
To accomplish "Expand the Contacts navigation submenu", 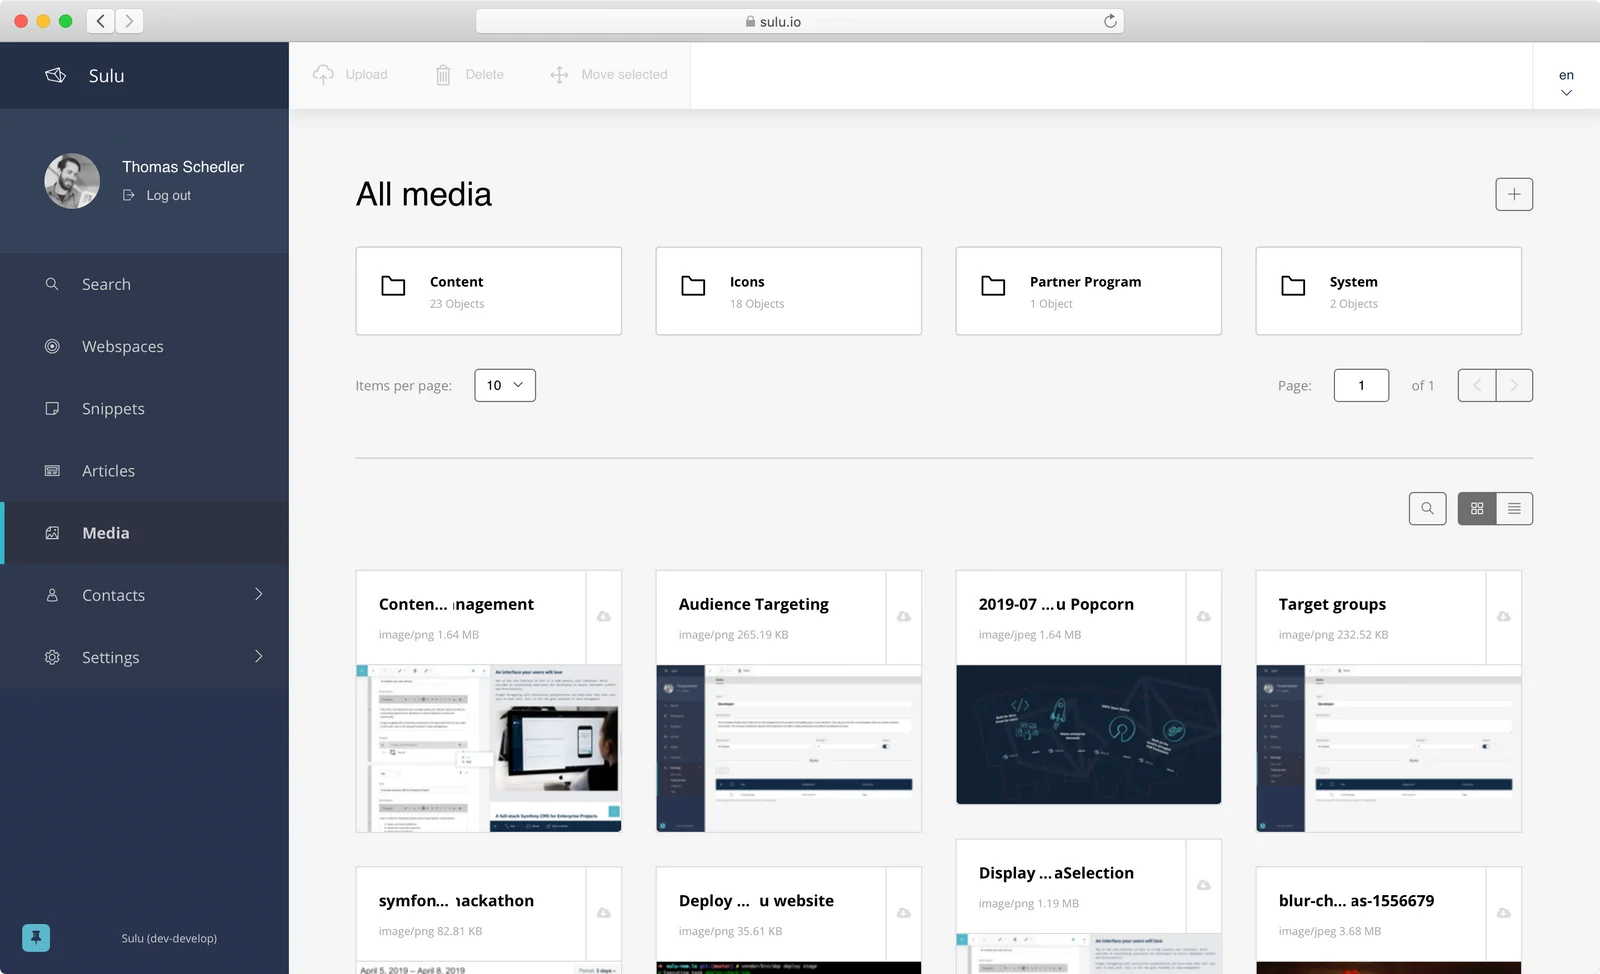I will 258,595.
